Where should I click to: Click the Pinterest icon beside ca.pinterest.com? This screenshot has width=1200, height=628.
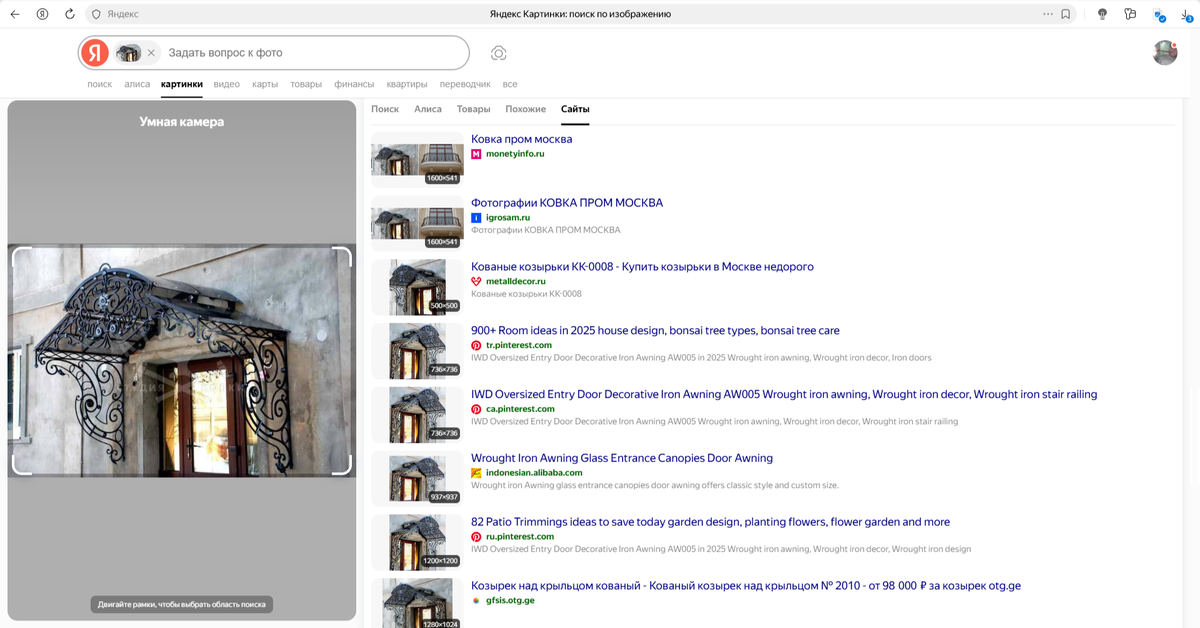(476, 409)
